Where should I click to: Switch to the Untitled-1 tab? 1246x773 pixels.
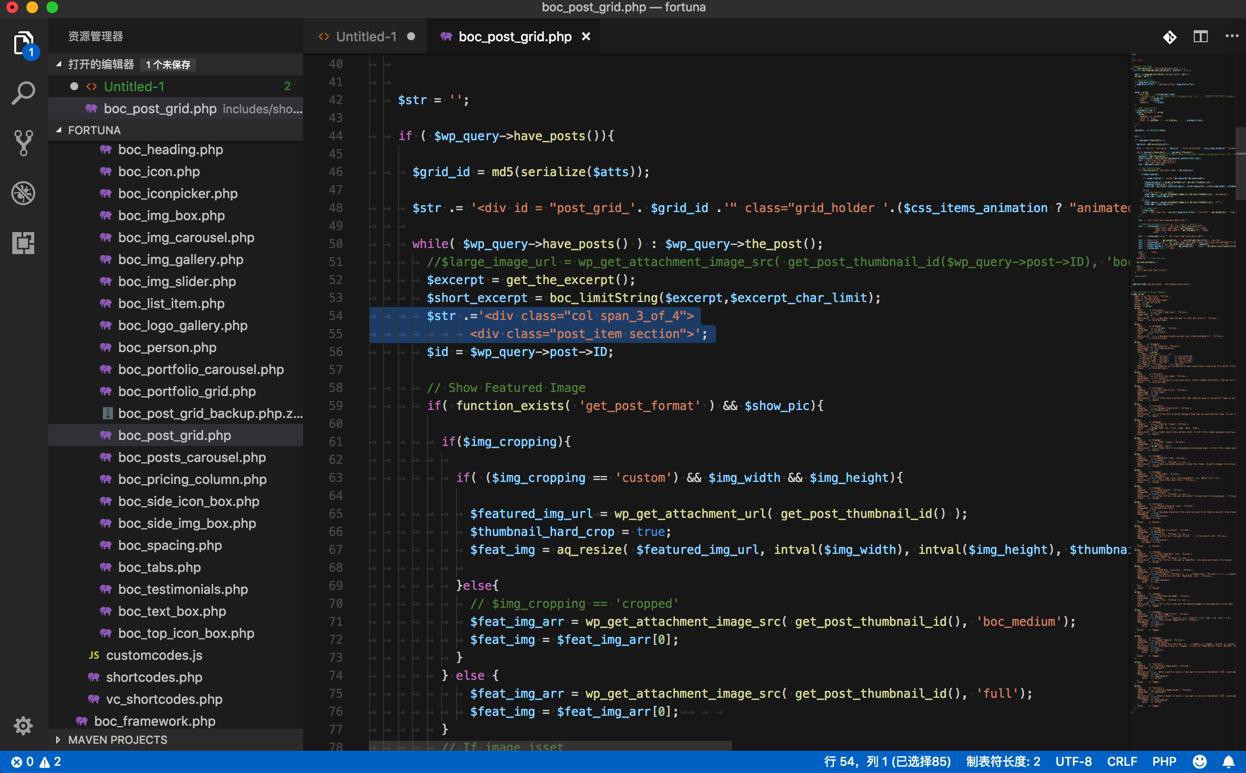tap(366, 36)
